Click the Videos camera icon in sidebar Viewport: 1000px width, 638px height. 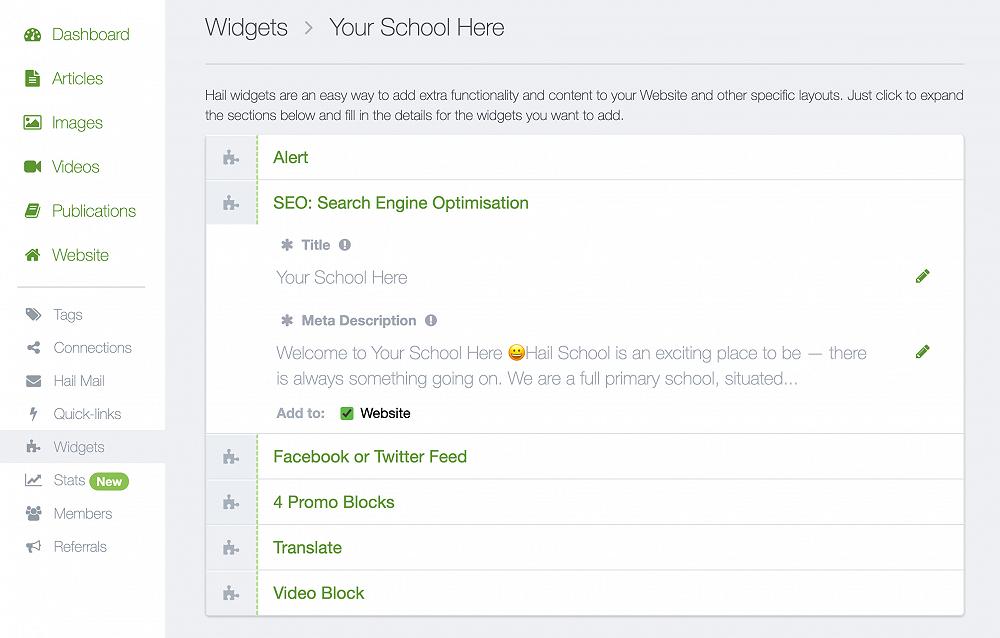[33, 167]
